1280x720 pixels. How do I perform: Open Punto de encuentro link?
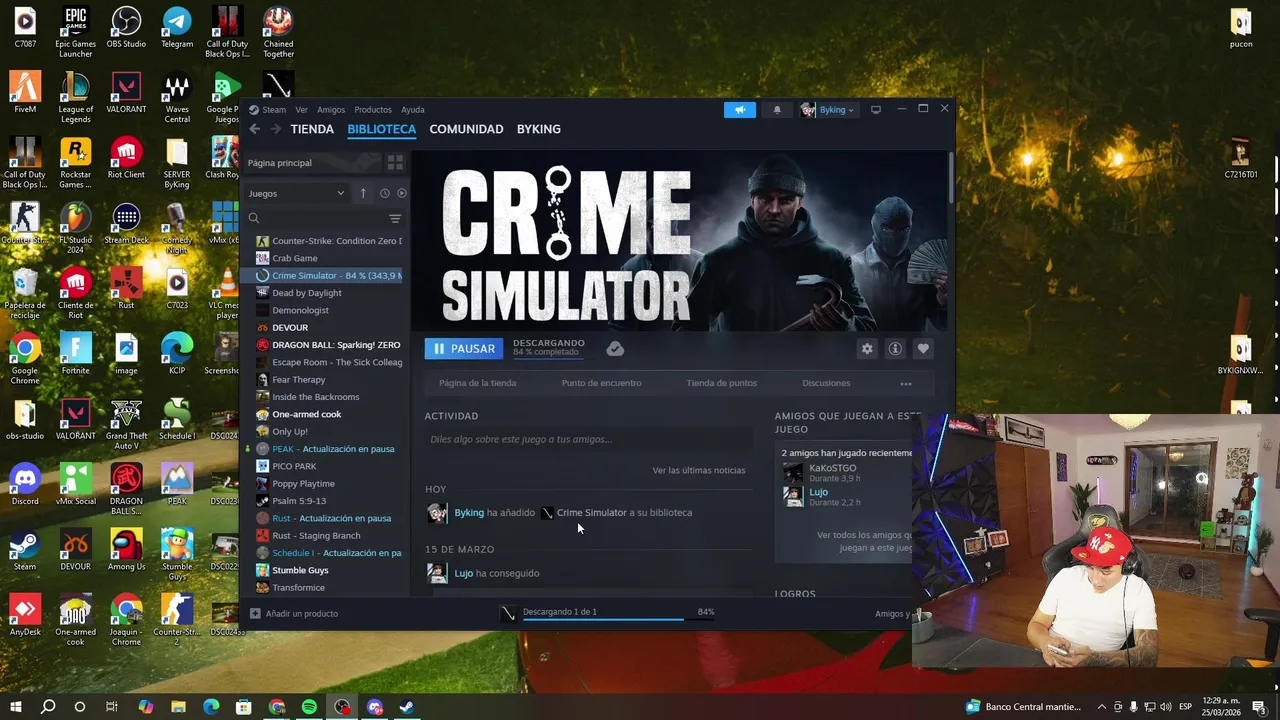[x=601, y=383]
